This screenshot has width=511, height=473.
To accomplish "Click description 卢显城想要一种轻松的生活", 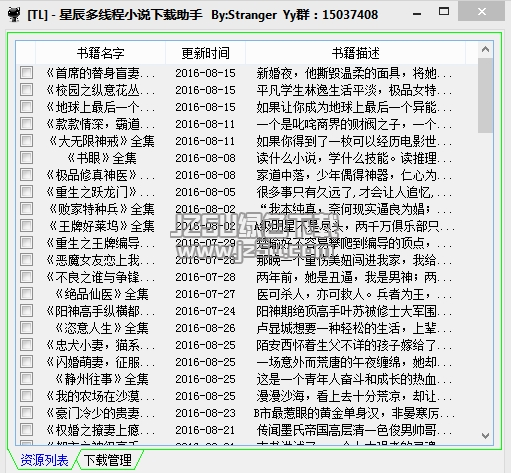I will [354, 328].
